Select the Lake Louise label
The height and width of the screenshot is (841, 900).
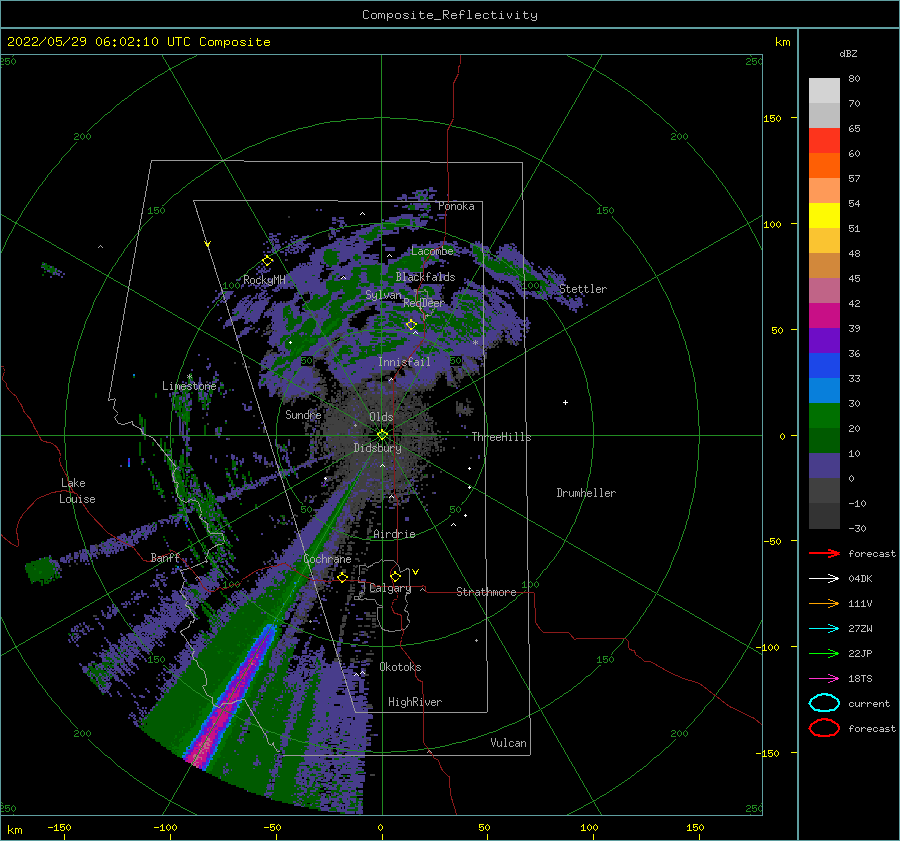point(77,491)
